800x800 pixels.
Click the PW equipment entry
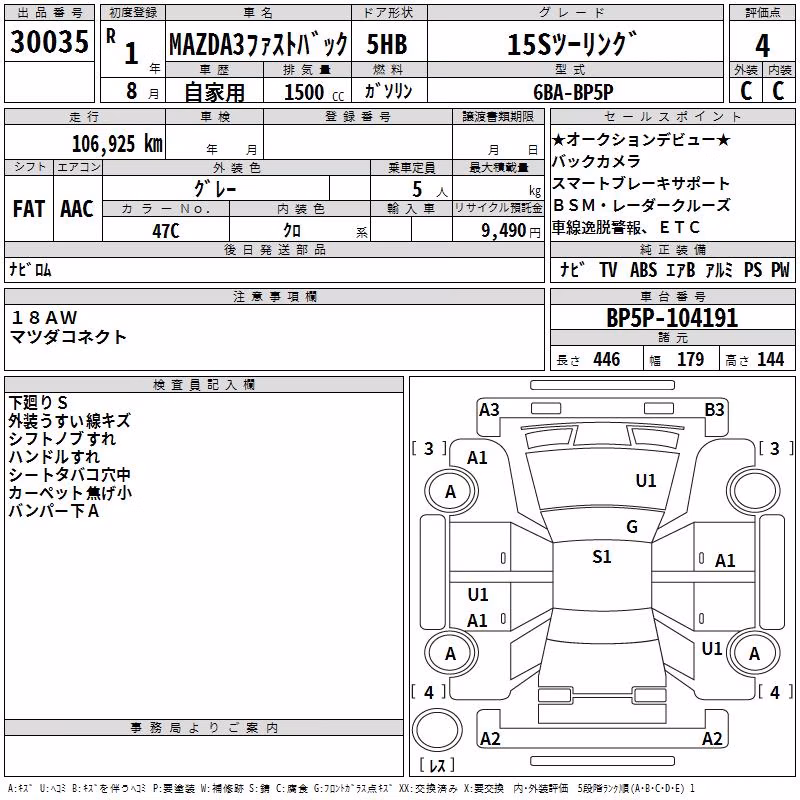coord(780,269)
